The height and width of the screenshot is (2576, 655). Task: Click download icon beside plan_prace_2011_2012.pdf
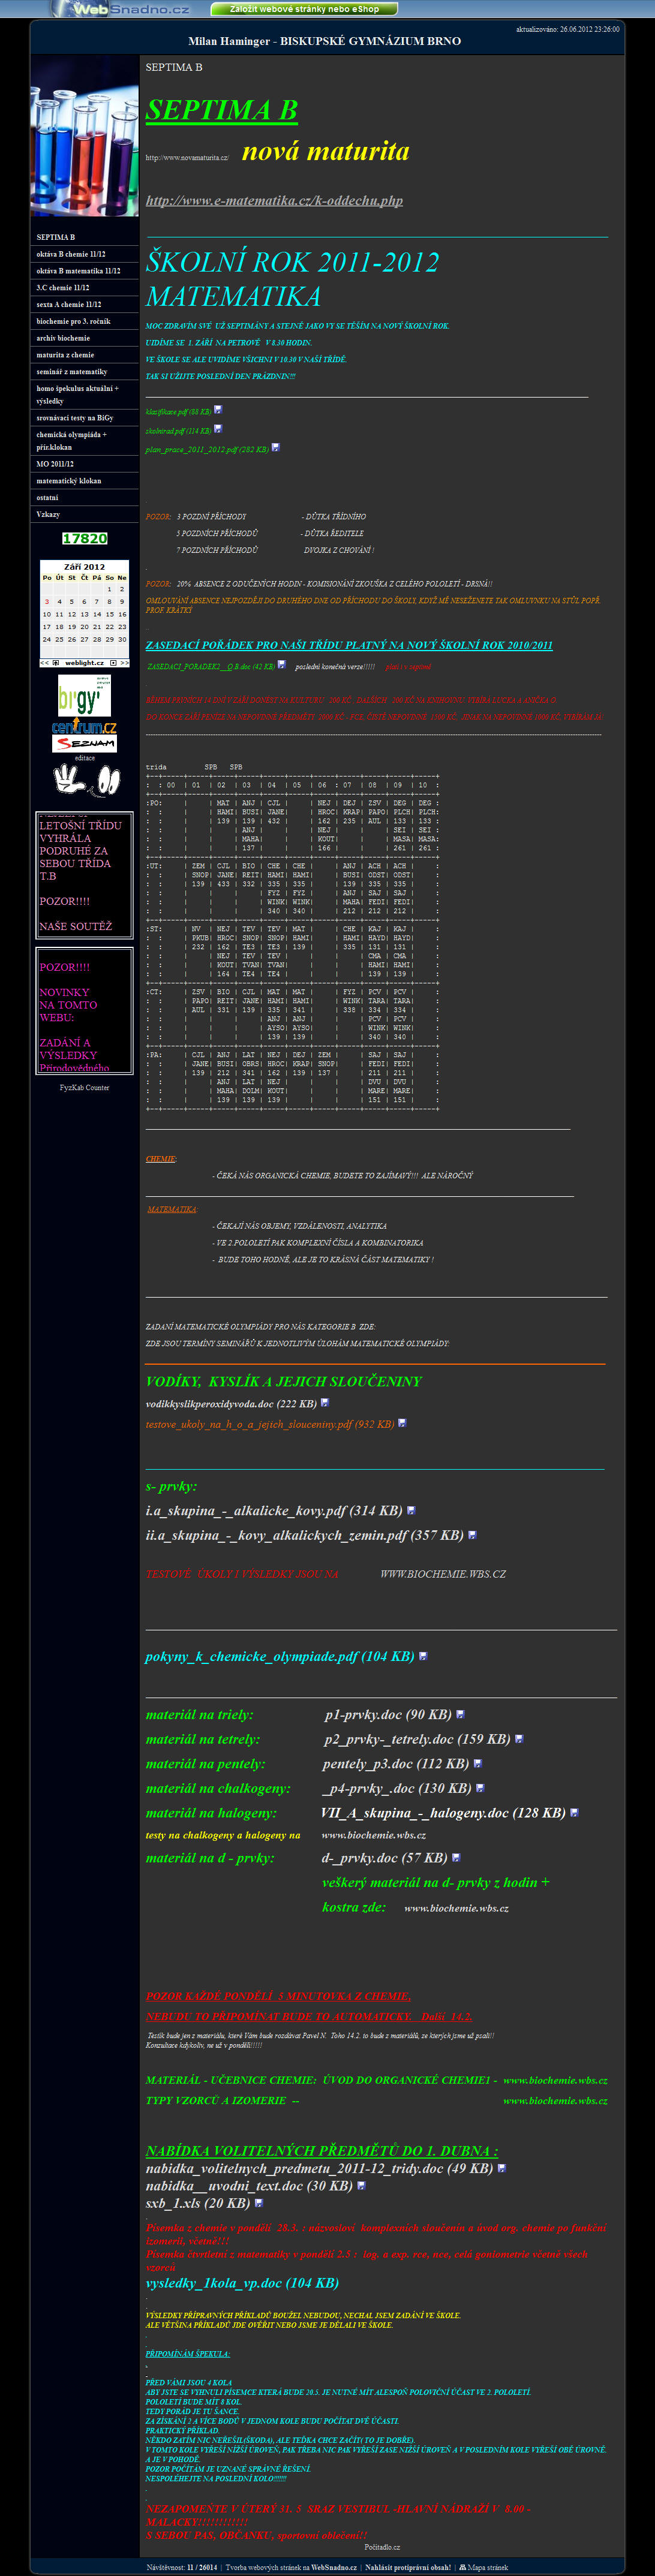pyautogui.click(x=276, y=448)
